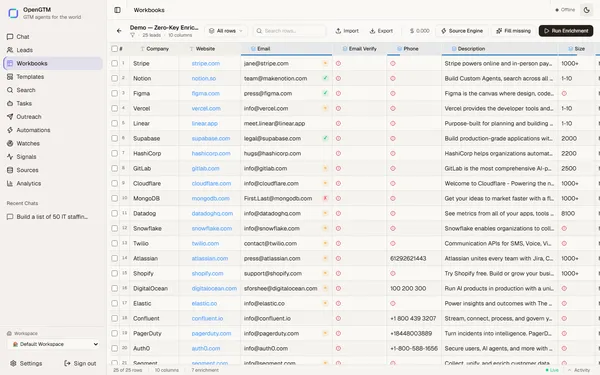The image size is (600, 375).
Task: Click the red status badge beside First.Last@mongodb.com
Action: (325, 198)
